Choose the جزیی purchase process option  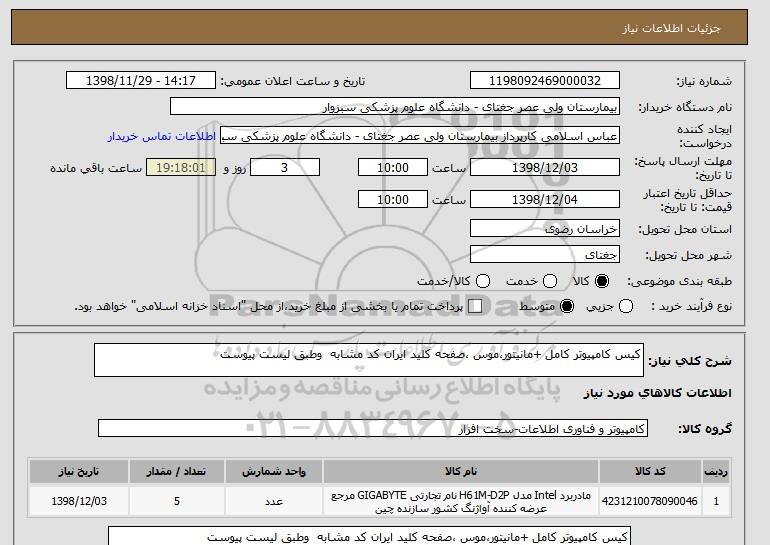coord(626,306)
